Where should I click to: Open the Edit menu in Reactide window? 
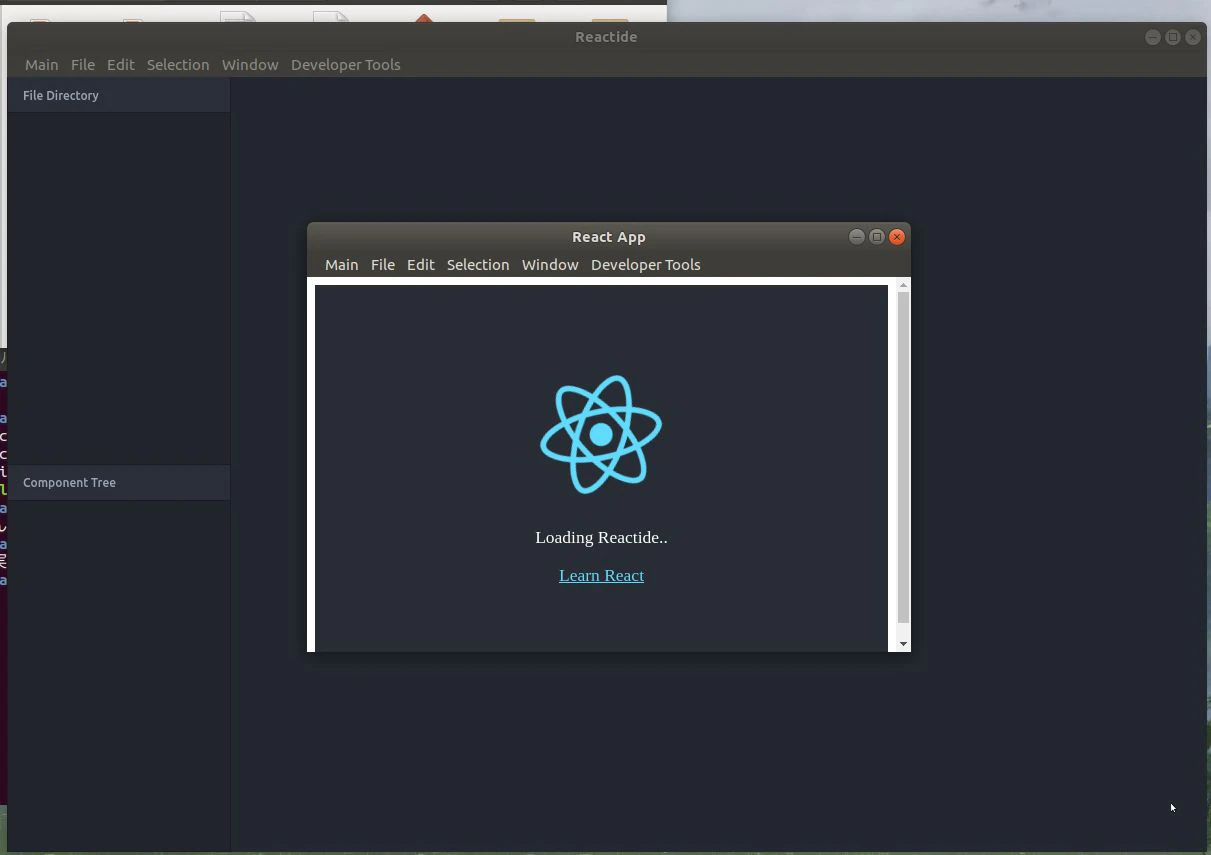coord(120,65)
